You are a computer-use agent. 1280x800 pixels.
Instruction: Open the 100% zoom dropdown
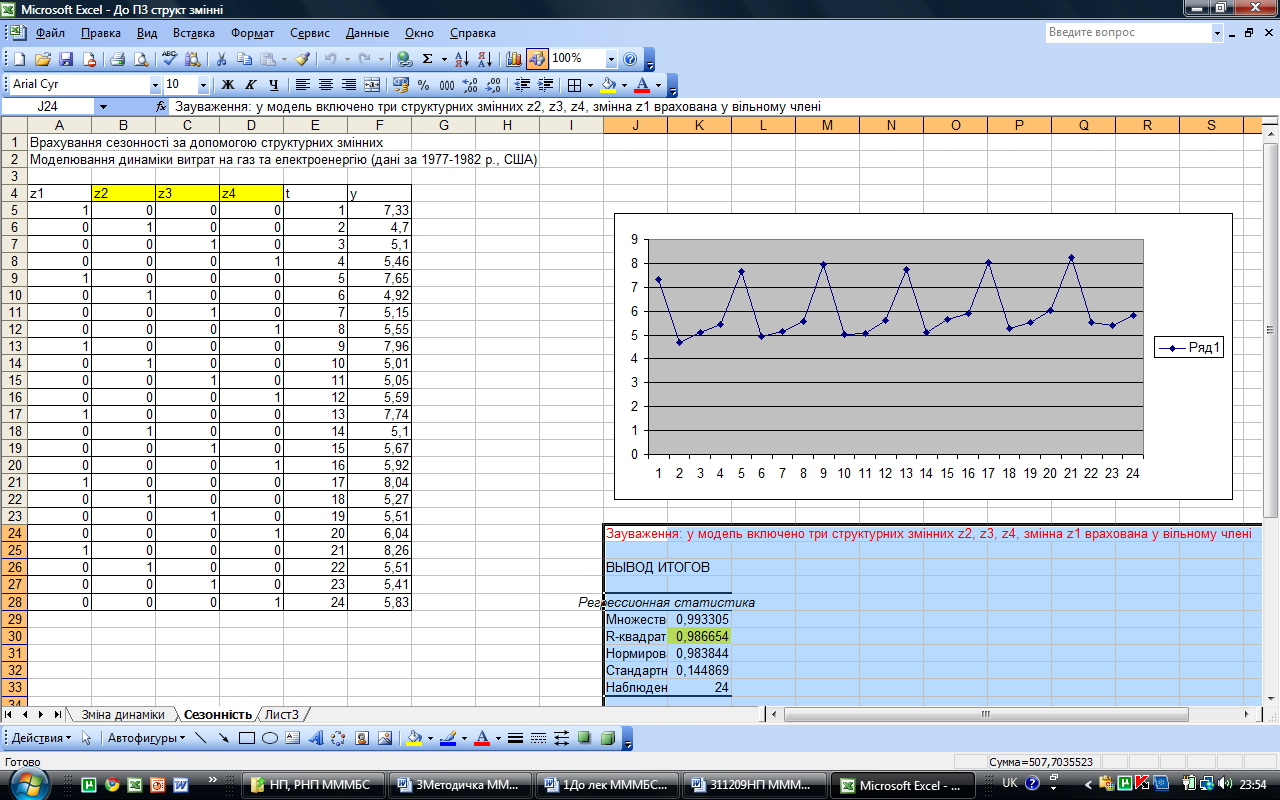click(x=610, y=59)
